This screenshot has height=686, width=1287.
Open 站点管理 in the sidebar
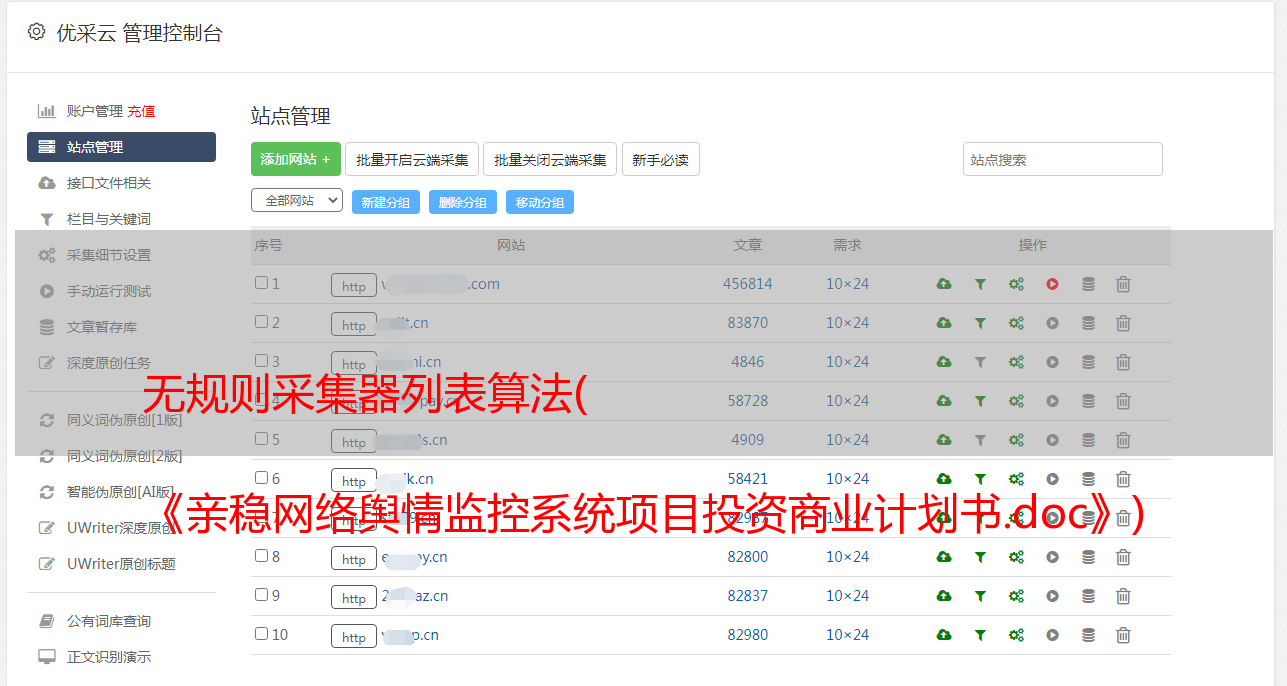click(121, 147)
